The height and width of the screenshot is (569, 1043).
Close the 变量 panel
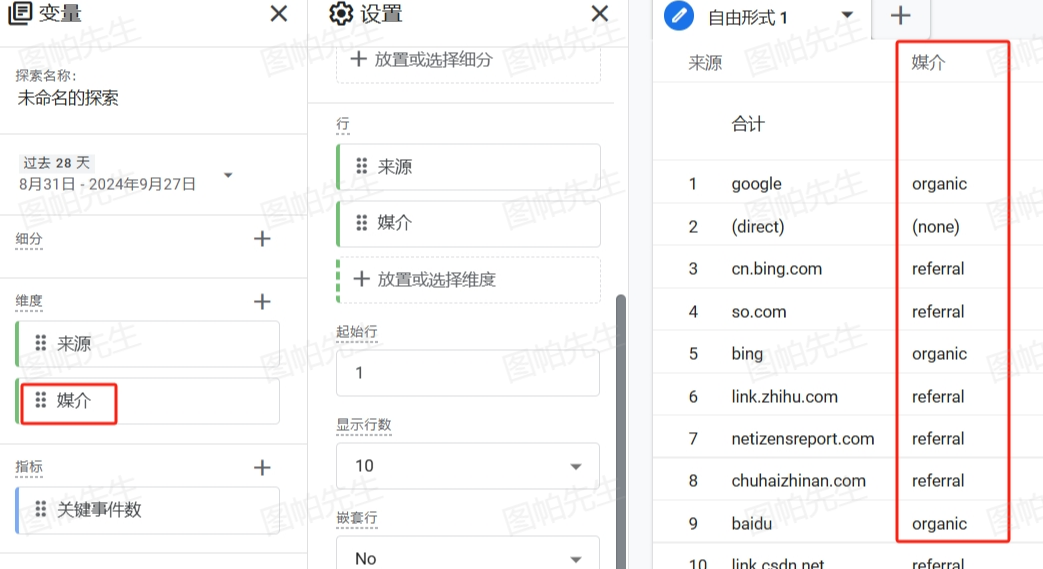click(x=279, y=13)
